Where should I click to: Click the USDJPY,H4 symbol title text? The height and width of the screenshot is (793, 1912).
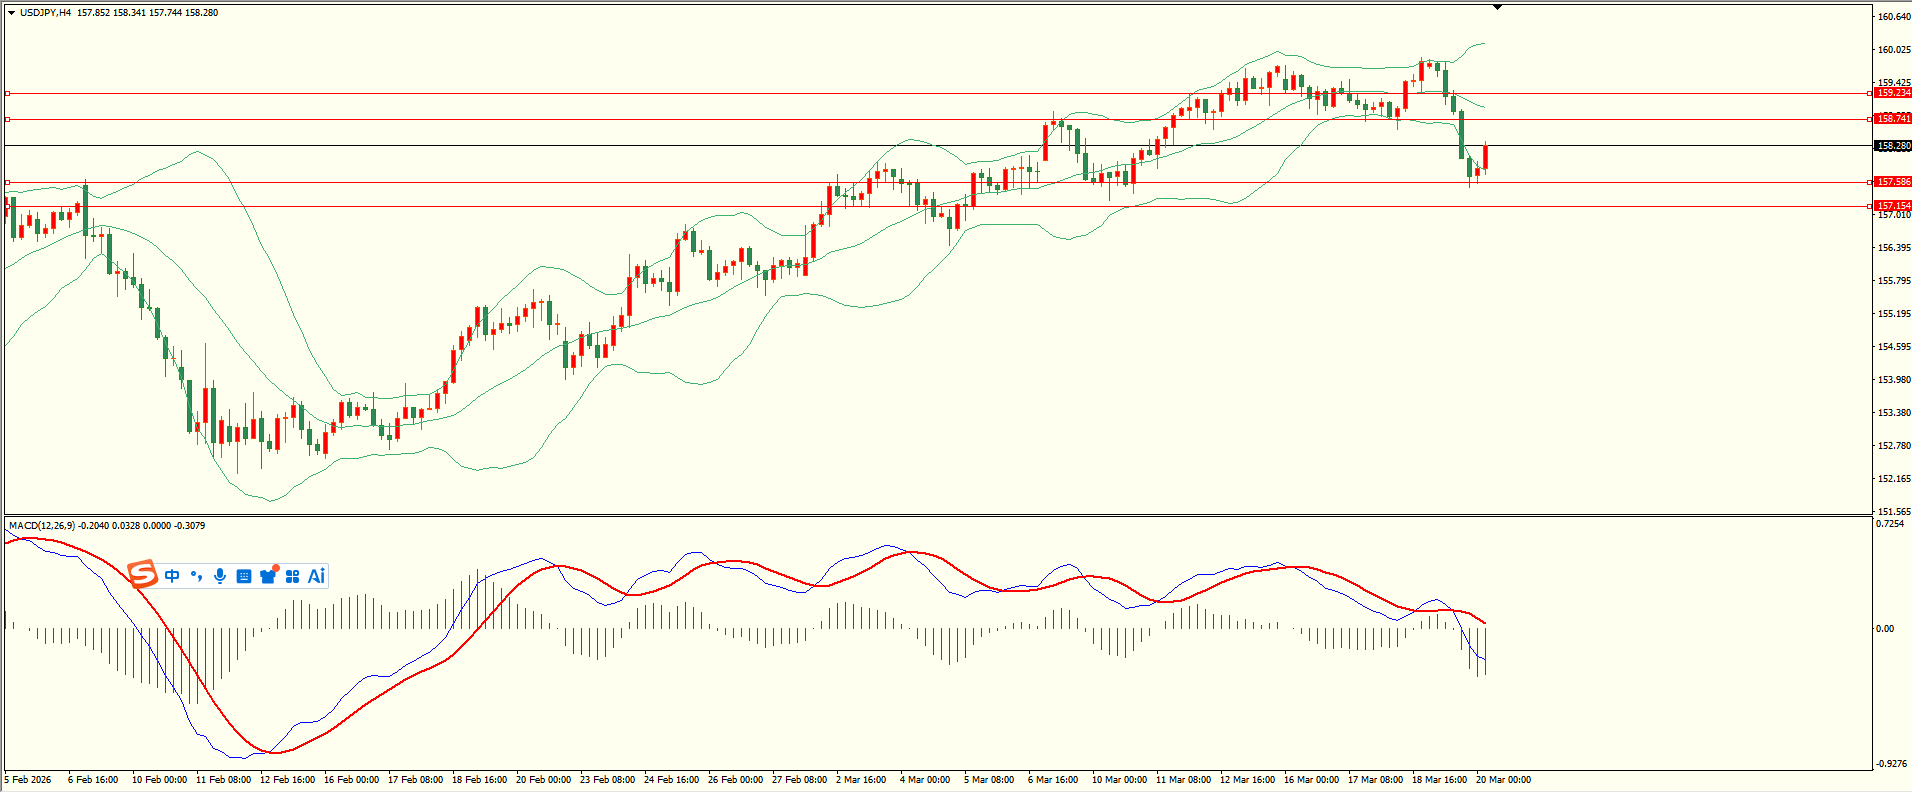[45, 13]
